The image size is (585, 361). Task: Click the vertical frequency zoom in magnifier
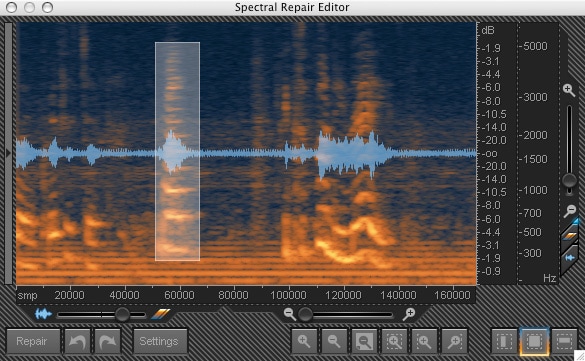coord(569,90)
